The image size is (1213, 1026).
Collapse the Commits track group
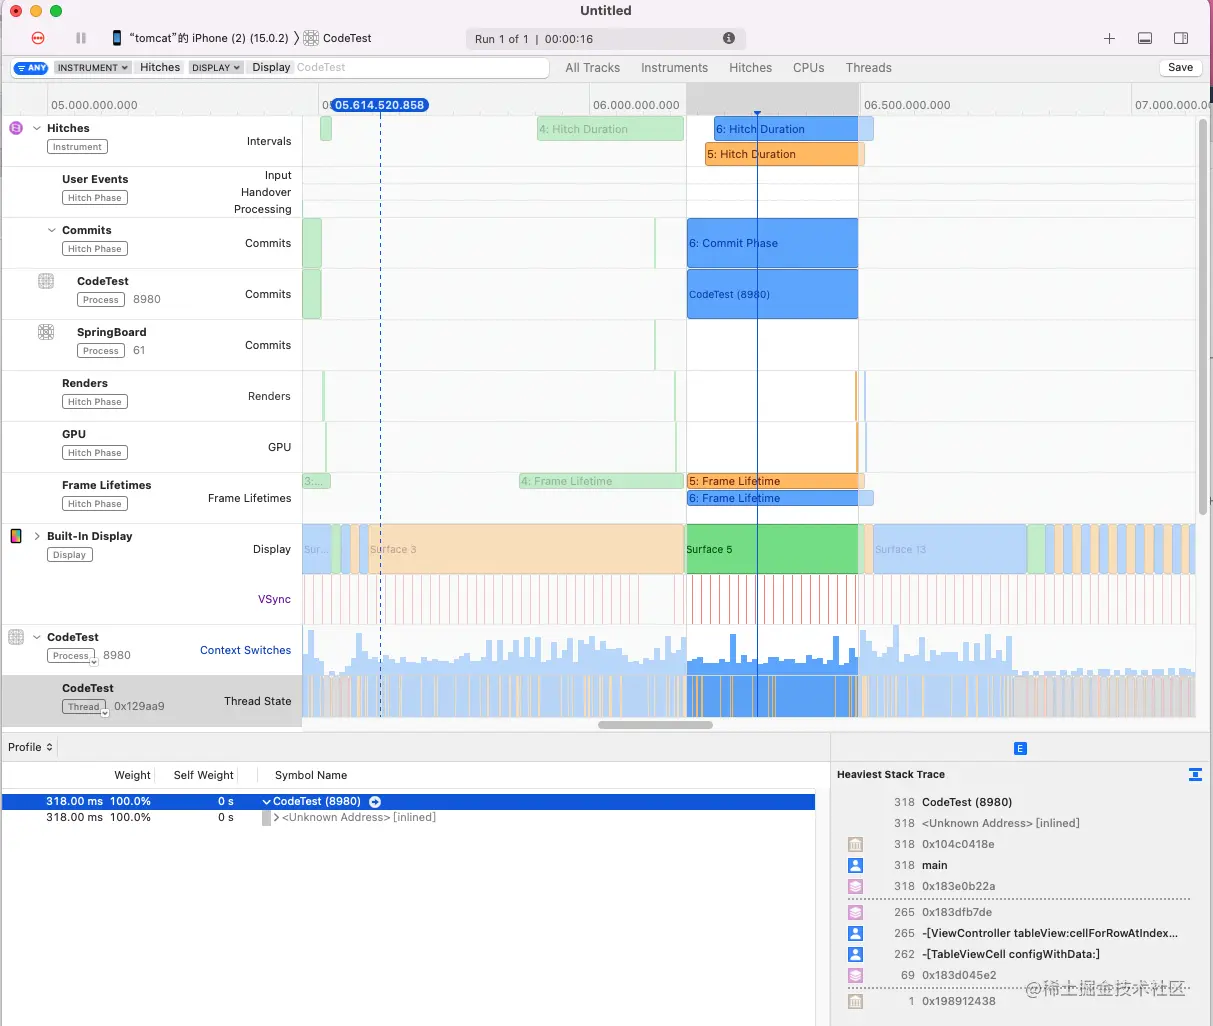52,230
